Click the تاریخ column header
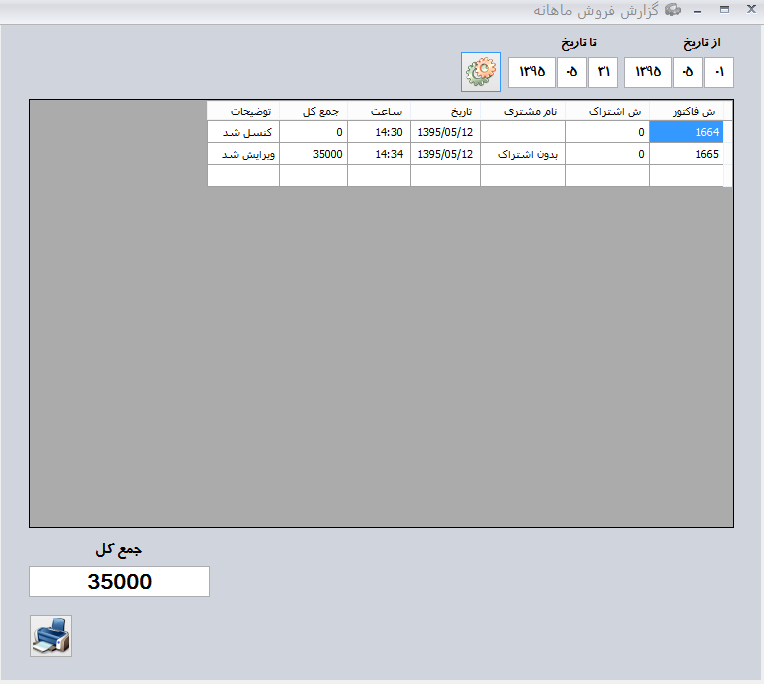The image size is (764, 684). [445, 112]
